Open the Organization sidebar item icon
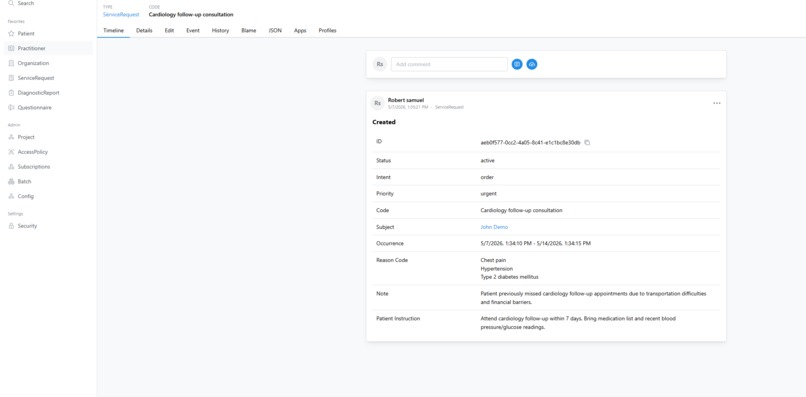 [11, 63]
